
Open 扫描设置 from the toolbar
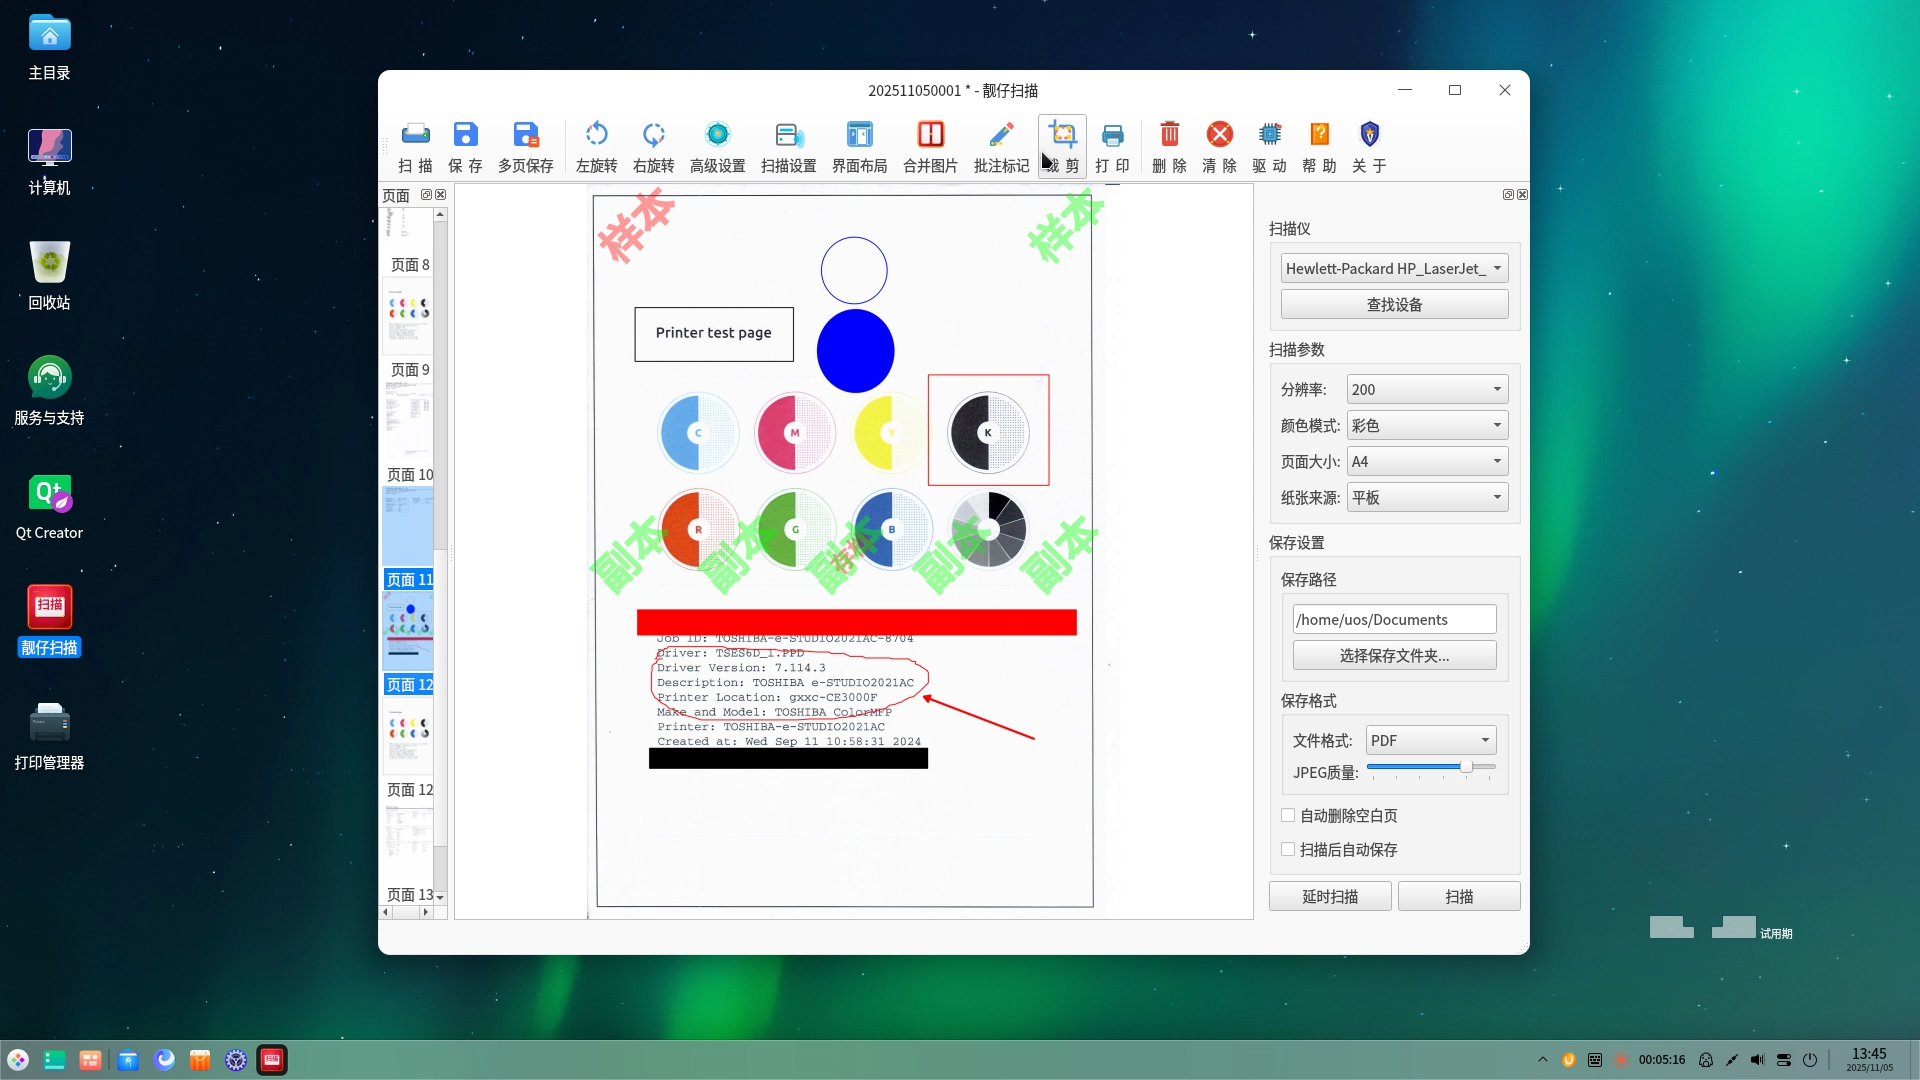789,146
